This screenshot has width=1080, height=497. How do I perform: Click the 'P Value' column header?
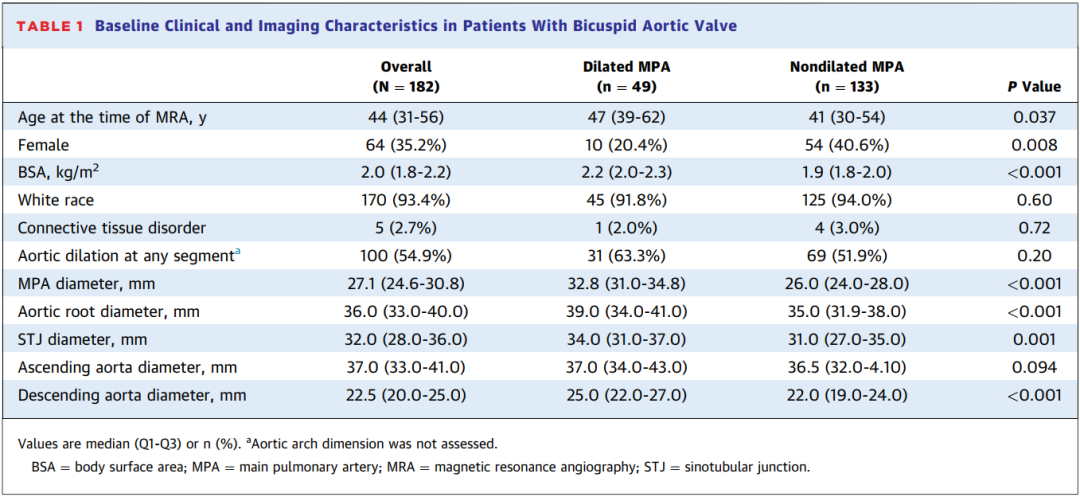(1034, 87)
